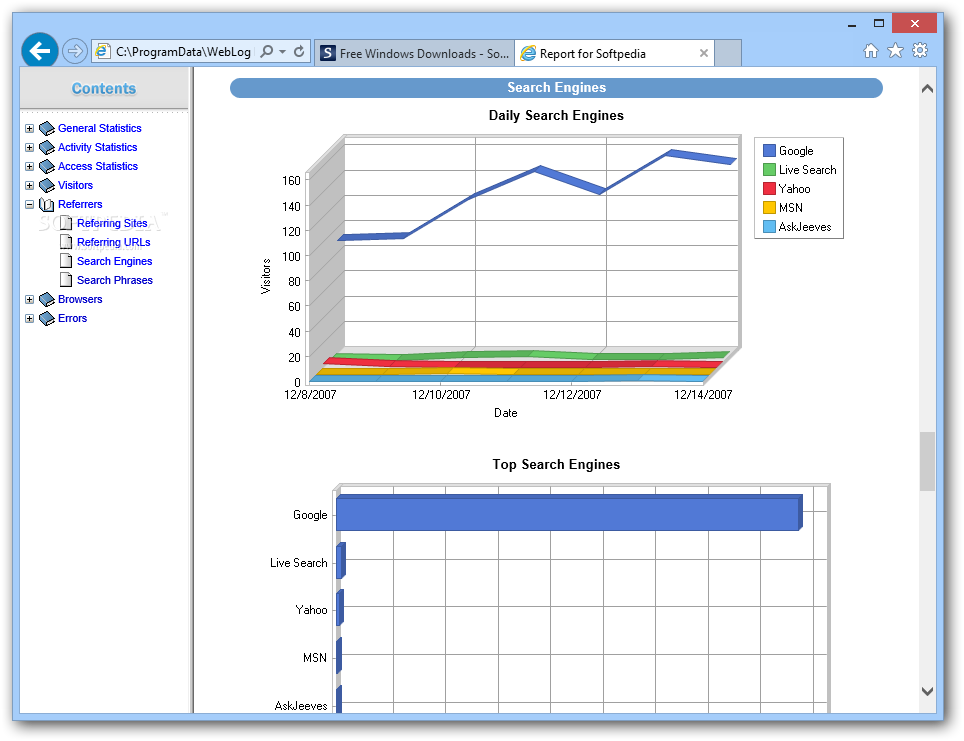Click the Home icon
Viewport: 964px width, 741px height.
(x=871, y=50)
